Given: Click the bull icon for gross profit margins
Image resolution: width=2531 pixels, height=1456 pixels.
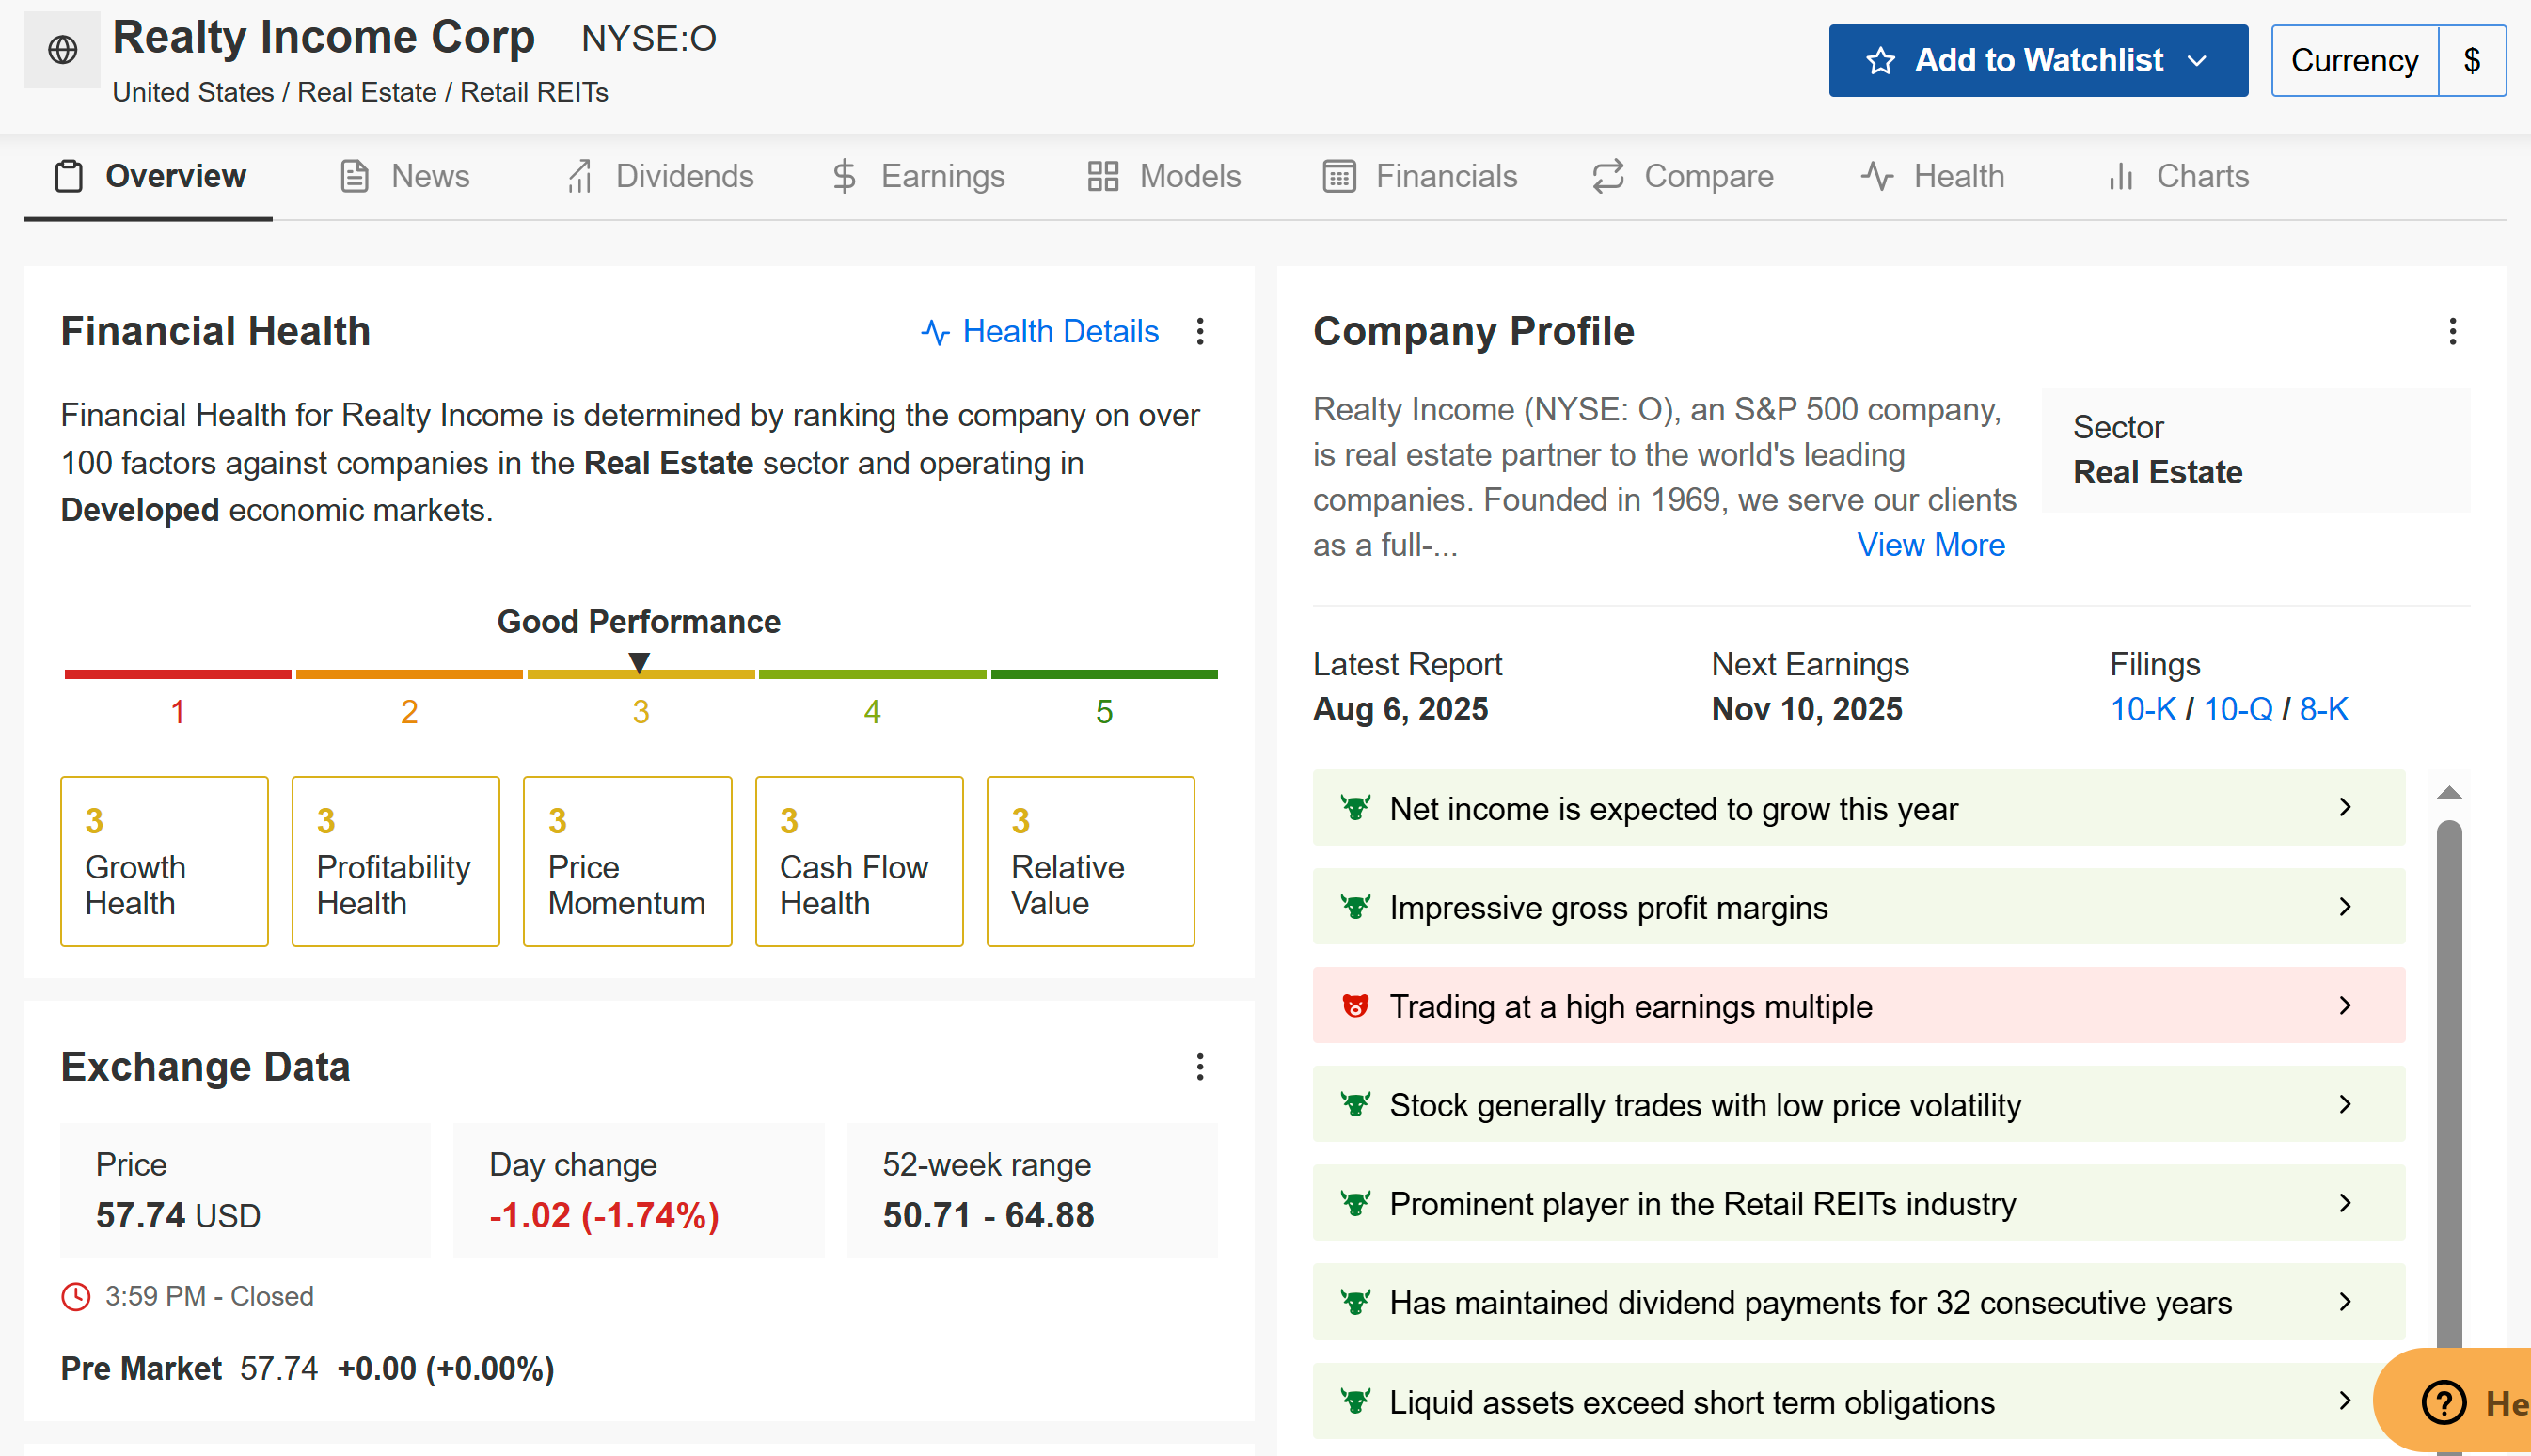Looking at the screenshot, I should pyautogui.click(x=1355, y=906).
